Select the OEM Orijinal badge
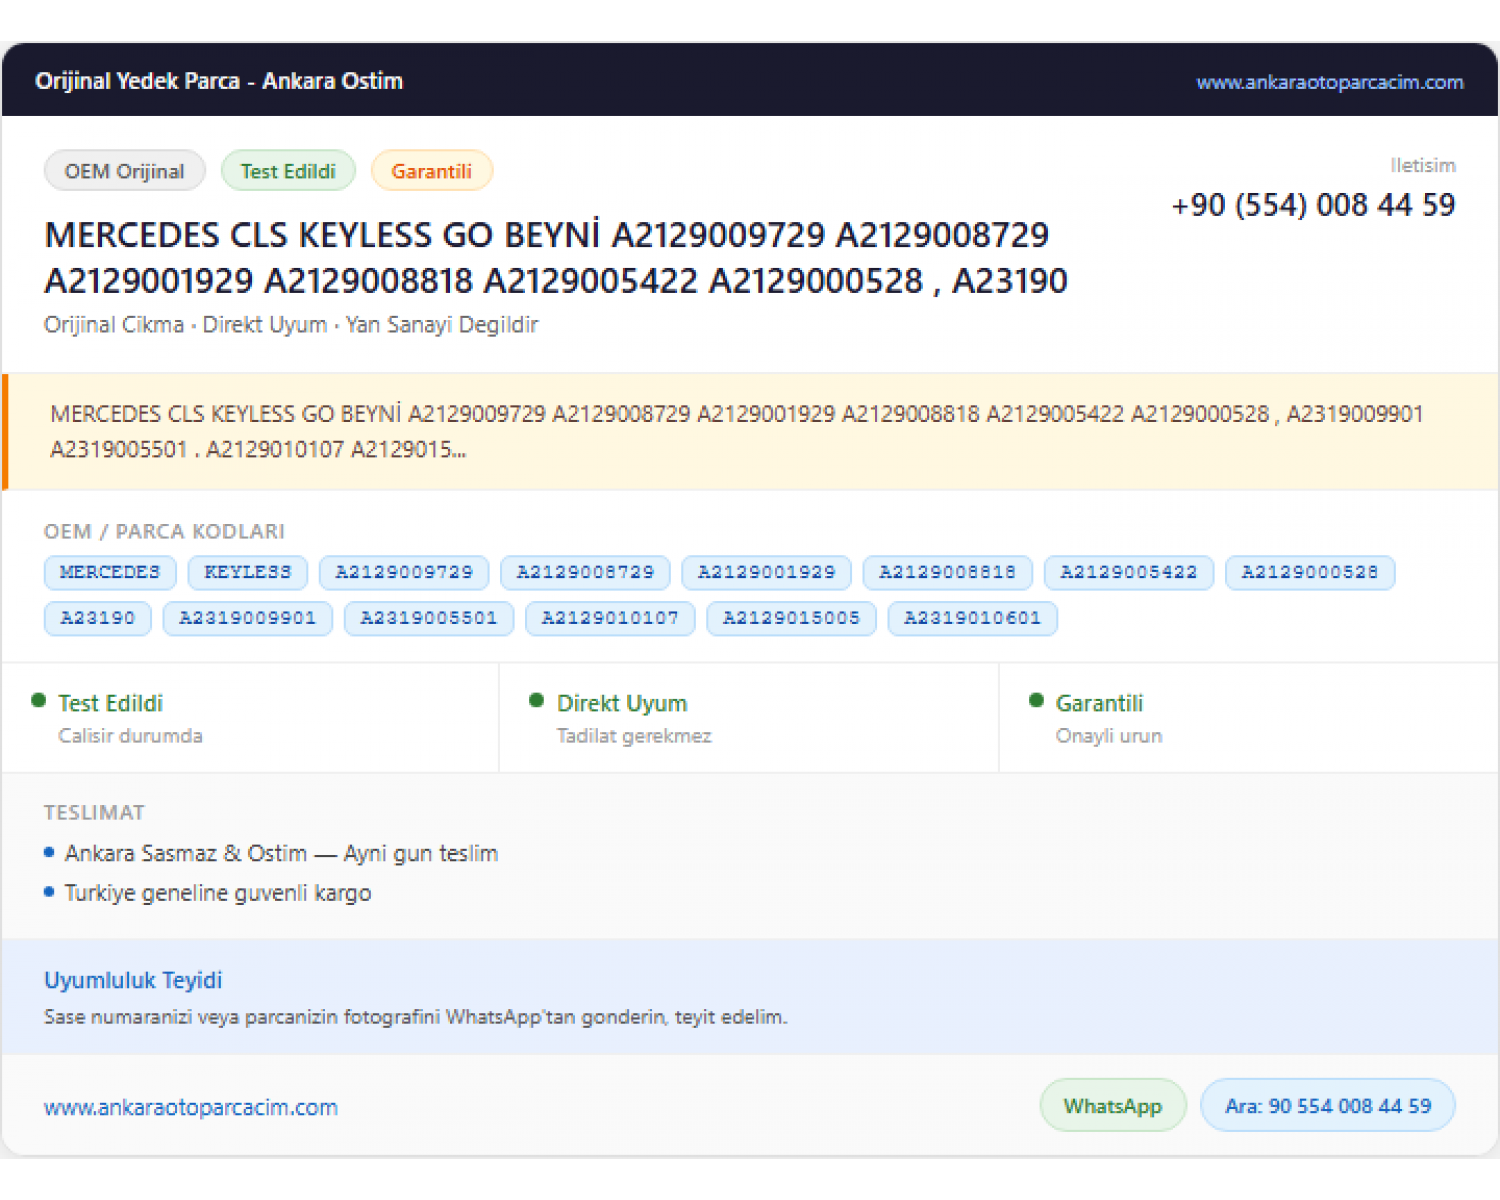Viewport: 1500px width, 1200px height. [x=125, y=171]
